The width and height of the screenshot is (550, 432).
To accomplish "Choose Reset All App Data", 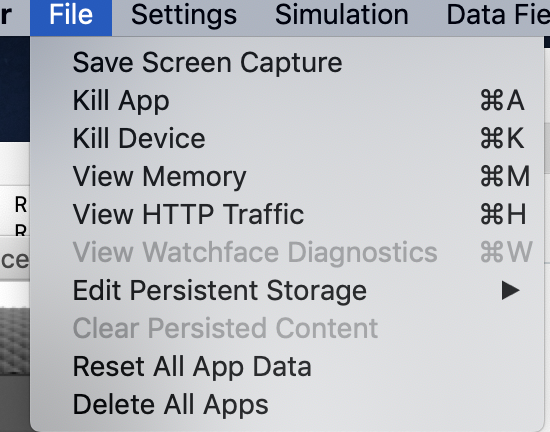I will 287,366.
